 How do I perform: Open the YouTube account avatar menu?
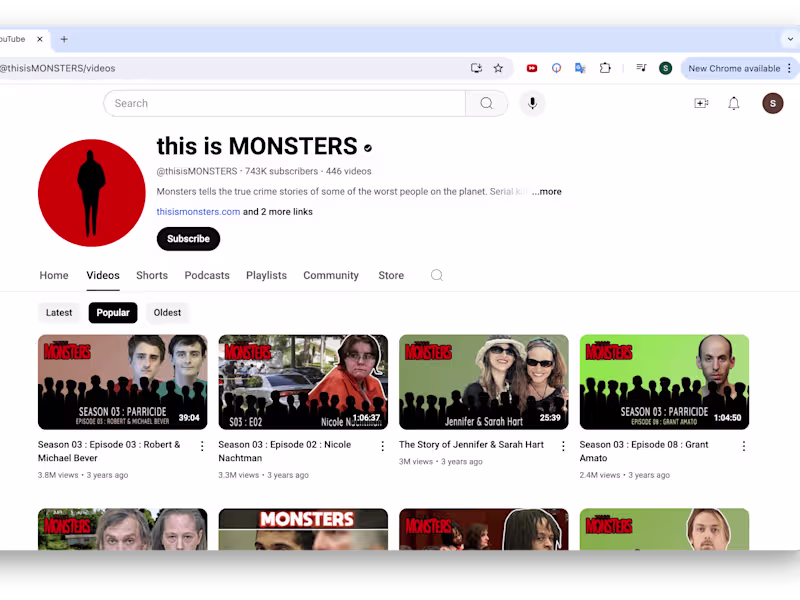tap(772, 103)
